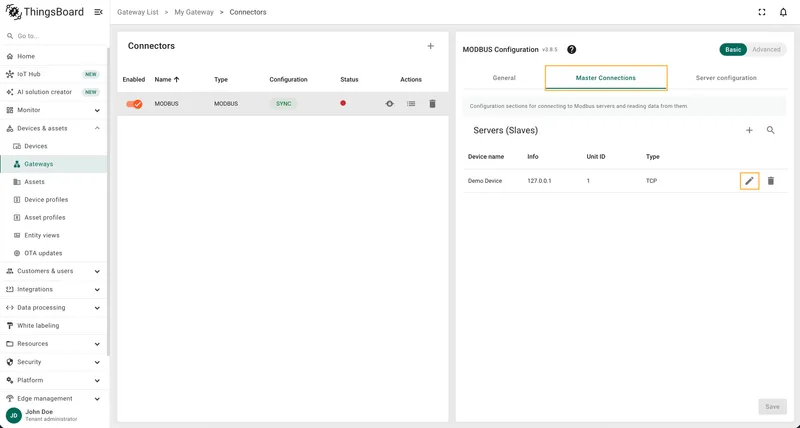This screenshot has width=800, height=428.
Task: Select the MODBUS connector row name
Action: 166,104
